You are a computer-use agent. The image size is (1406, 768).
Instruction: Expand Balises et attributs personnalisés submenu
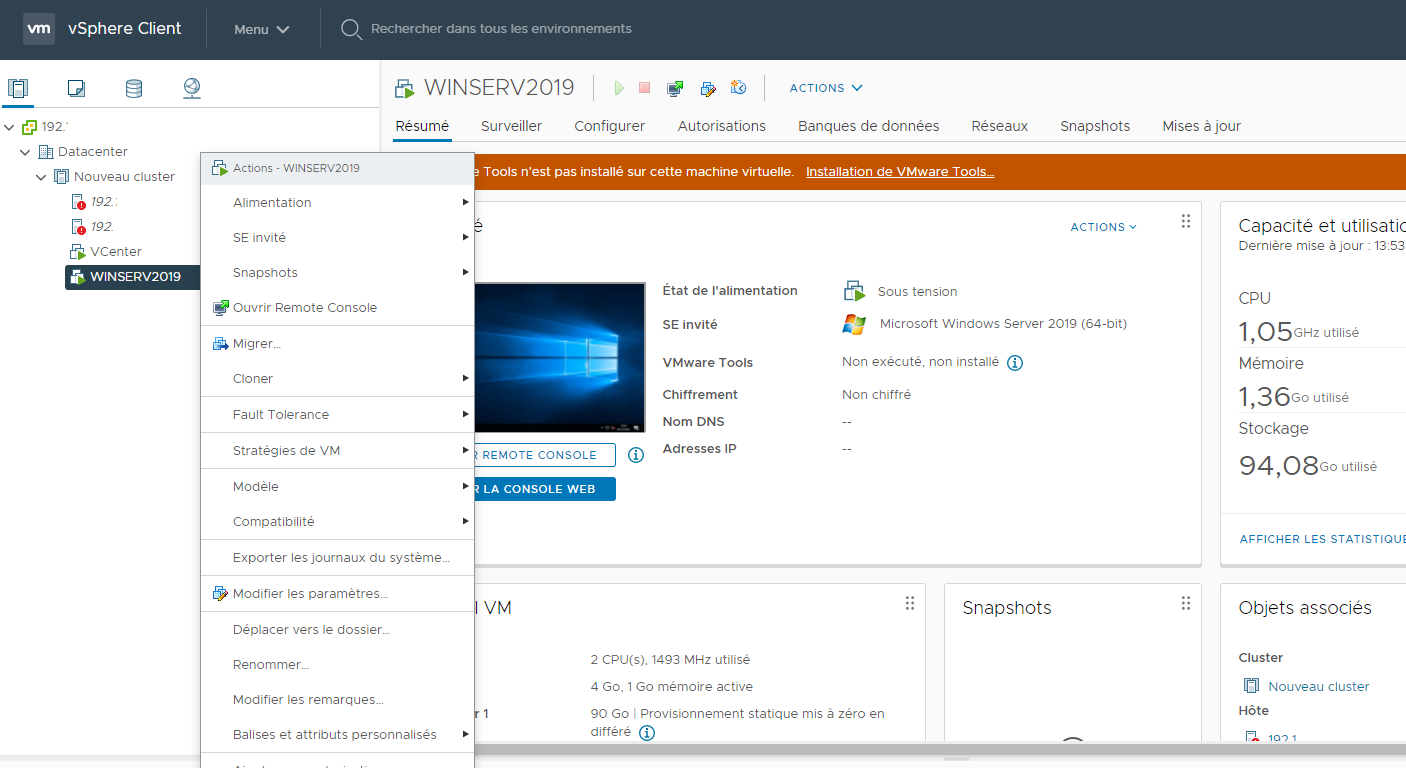pyautogui.click(x=337, y=735)
